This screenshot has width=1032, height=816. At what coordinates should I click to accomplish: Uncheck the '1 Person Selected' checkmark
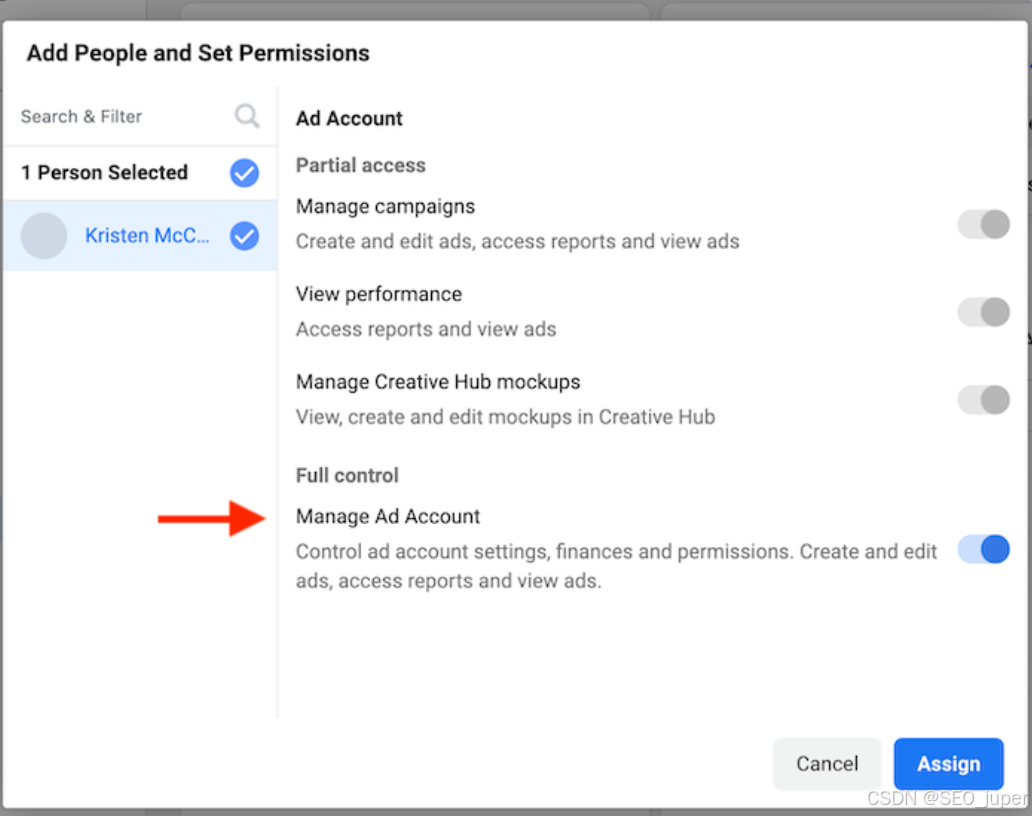(244, 173)
